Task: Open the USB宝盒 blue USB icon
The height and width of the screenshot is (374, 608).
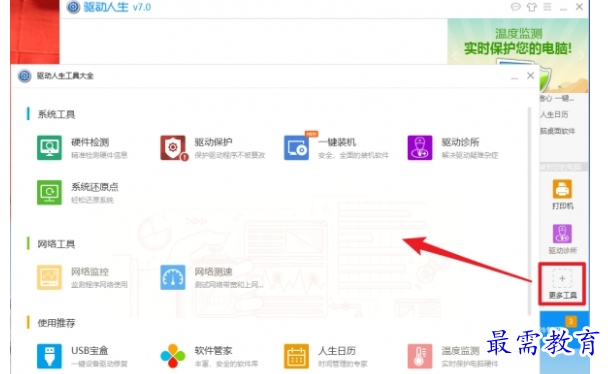Action: (49, 356)
